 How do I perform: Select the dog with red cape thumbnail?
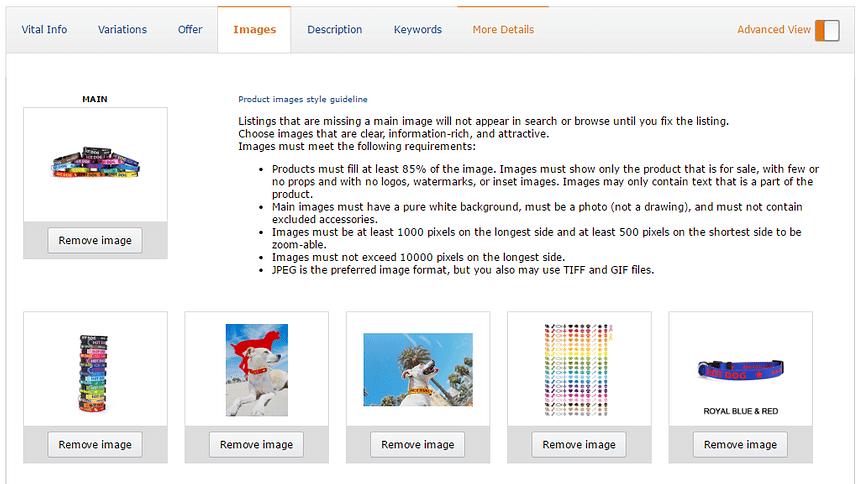(x=257, y=370)
